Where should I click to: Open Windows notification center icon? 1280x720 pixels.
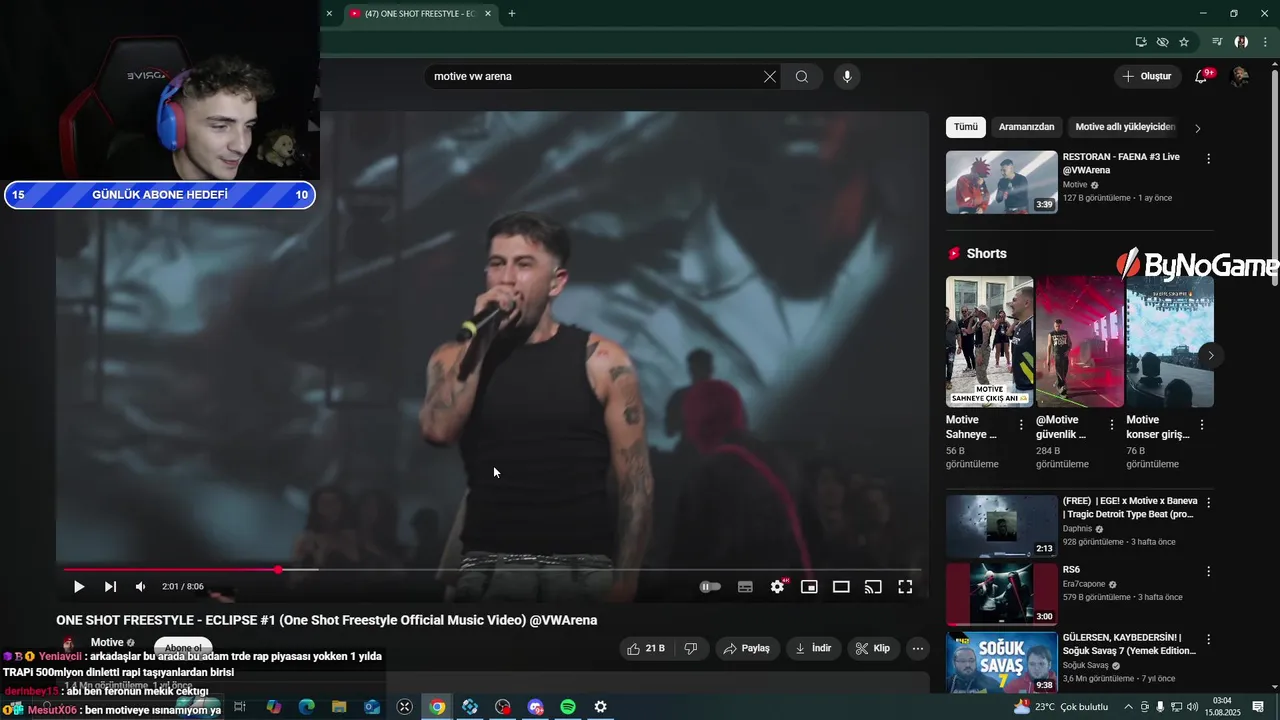(1258, 707)
